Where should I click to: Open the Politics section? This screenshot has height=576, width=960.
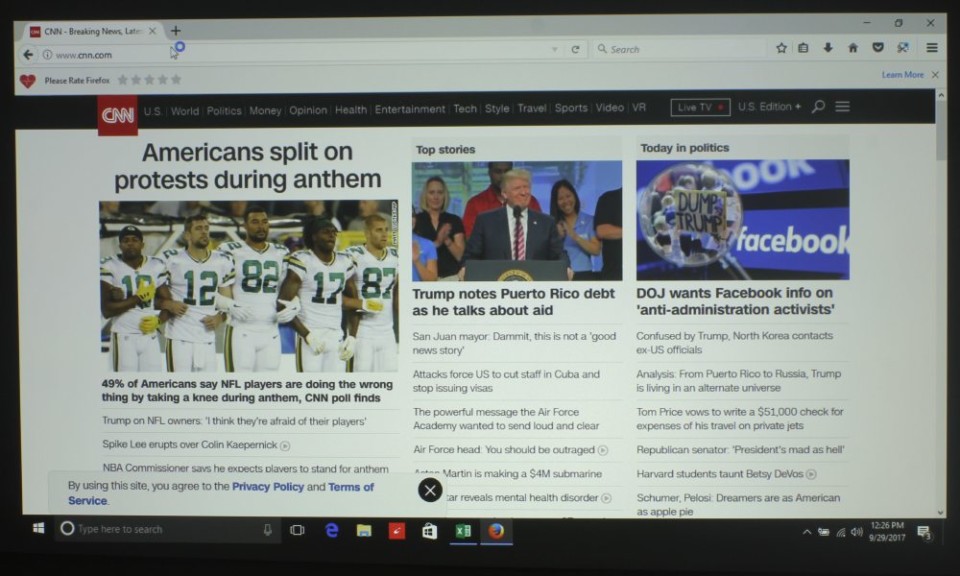click(x=223, y=111)
